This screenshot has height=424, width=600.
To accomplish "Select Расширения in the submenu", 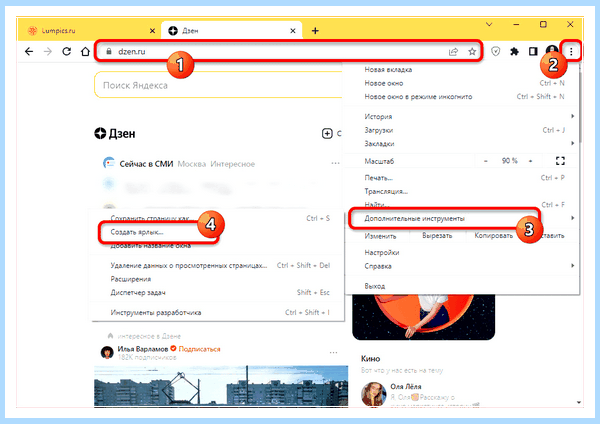I will pyautogui.click(x=217, y=279).
